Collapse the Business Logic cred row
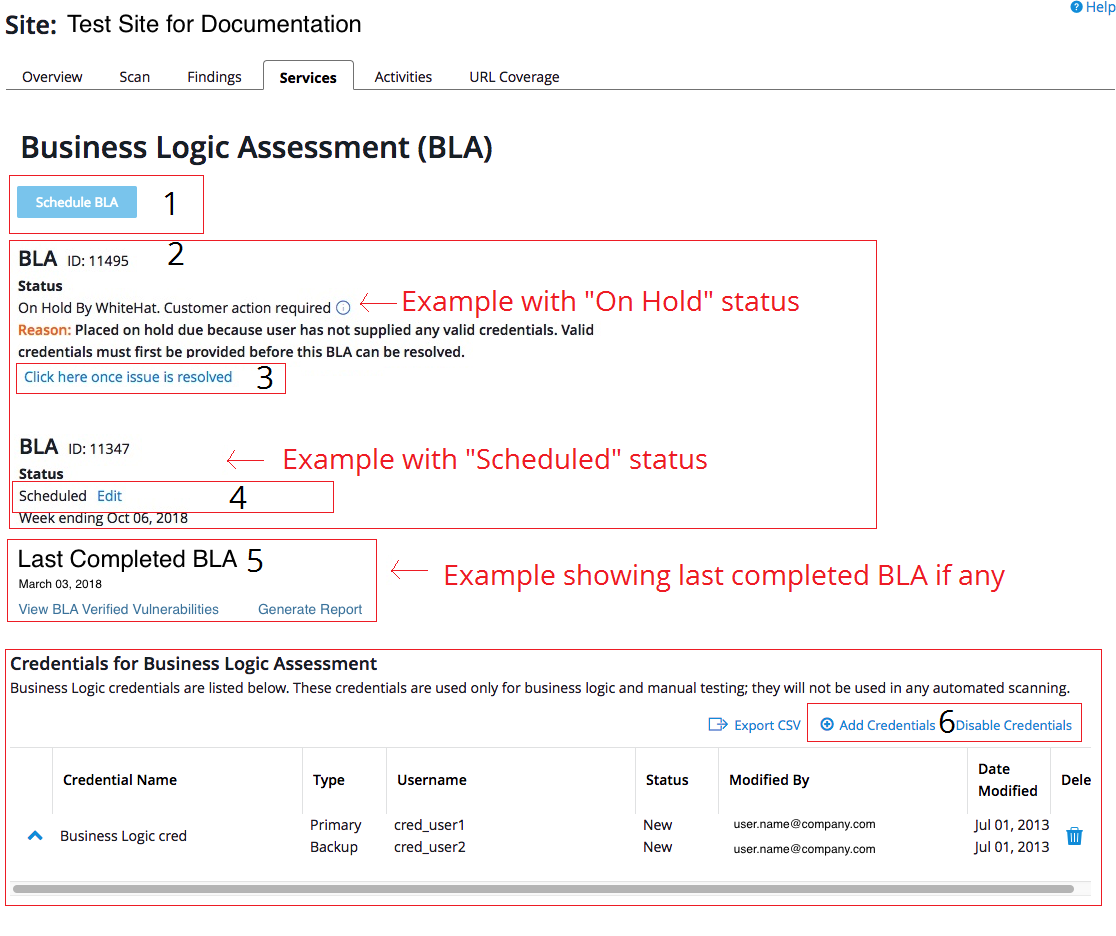Screen dimensions: 1116x936 [x=33, y=835]
